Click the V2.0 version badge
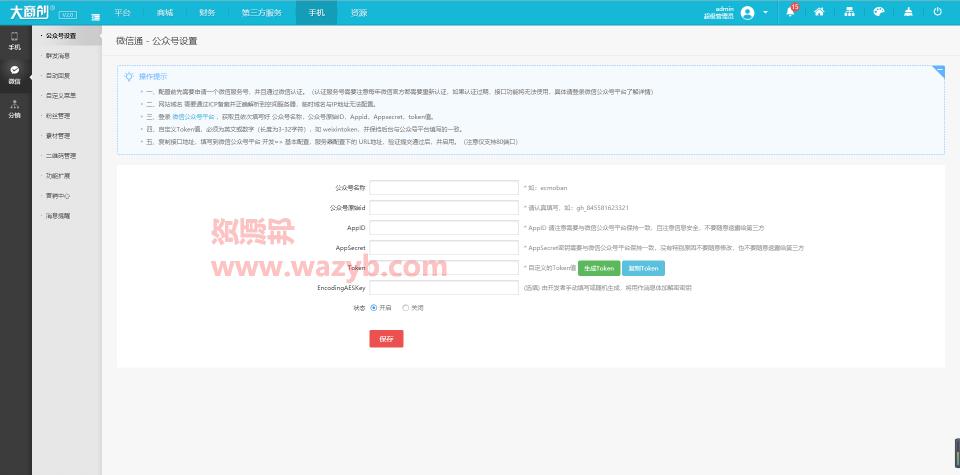This screenshot has height=475, width=960. 68,15
